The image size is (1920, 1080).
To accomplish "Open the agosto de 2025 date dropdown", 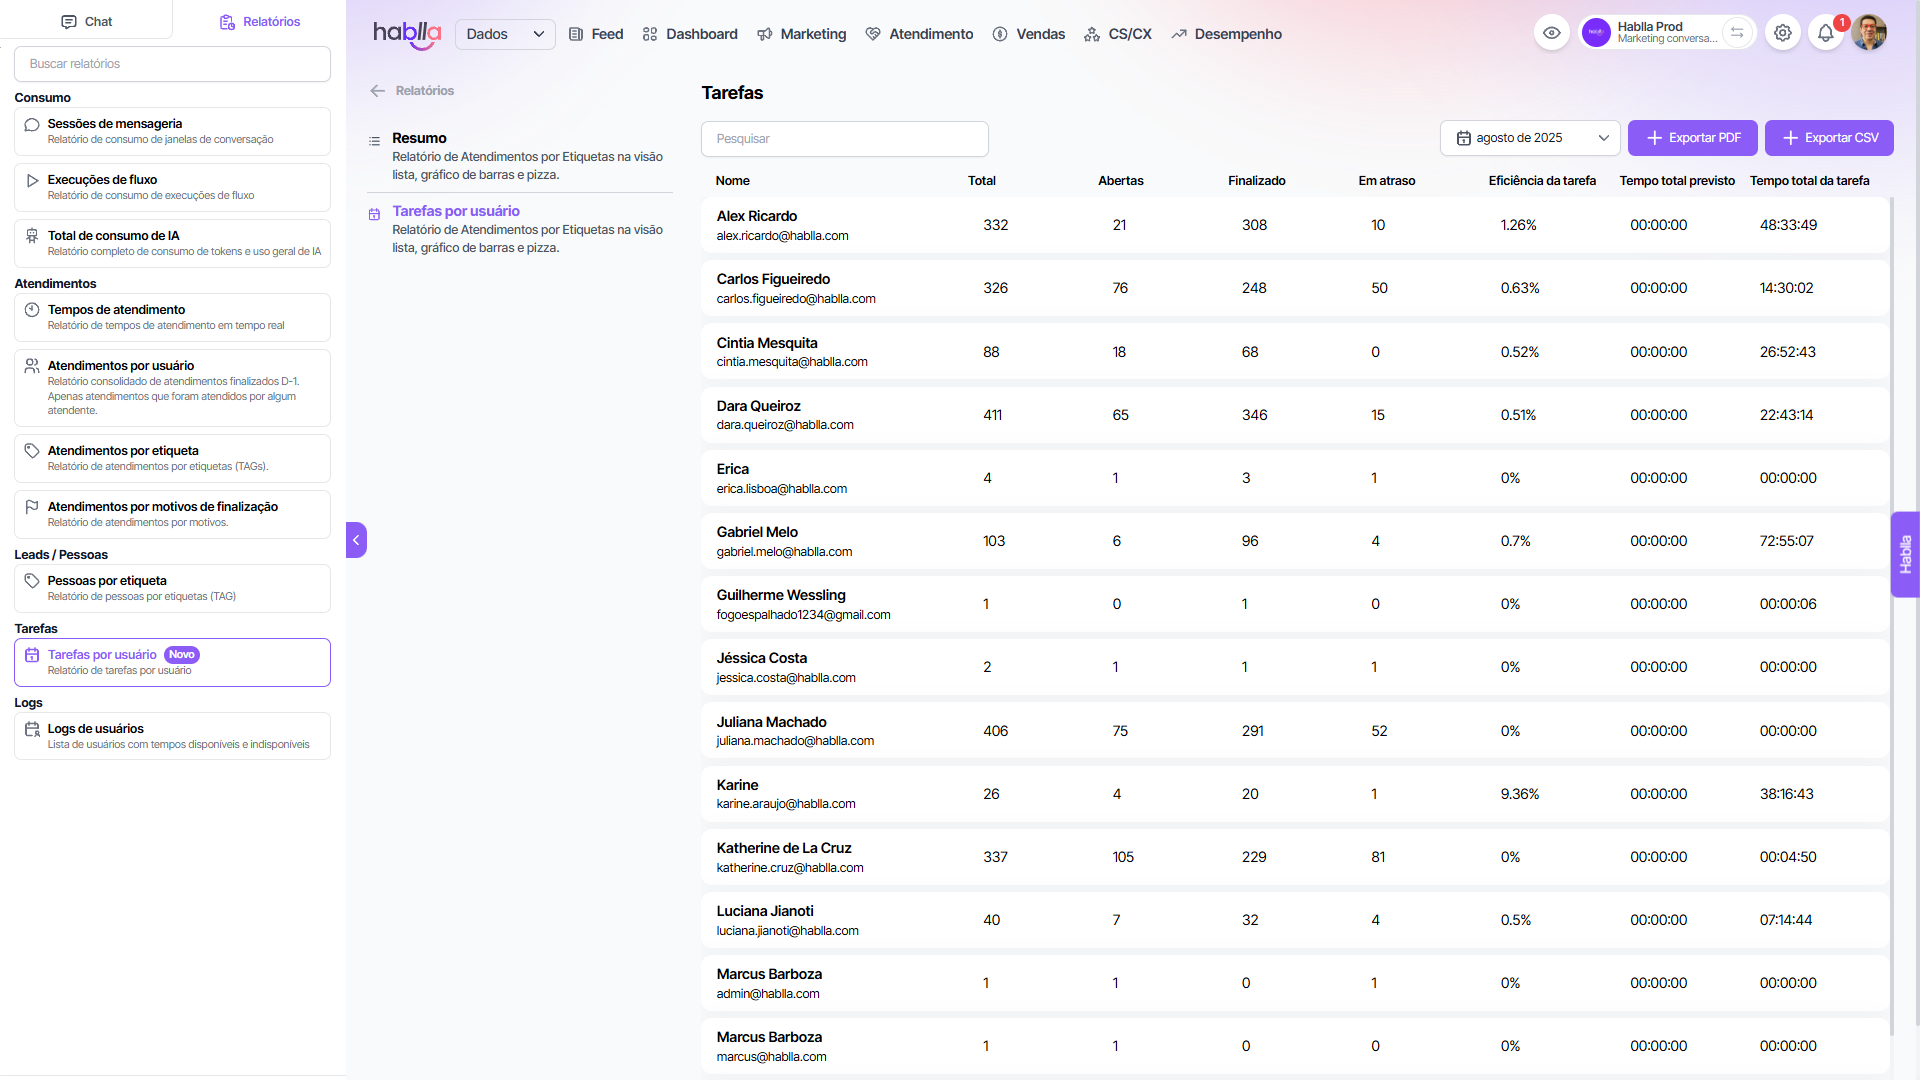I will pyautogui.click(x=1529, y=138).
